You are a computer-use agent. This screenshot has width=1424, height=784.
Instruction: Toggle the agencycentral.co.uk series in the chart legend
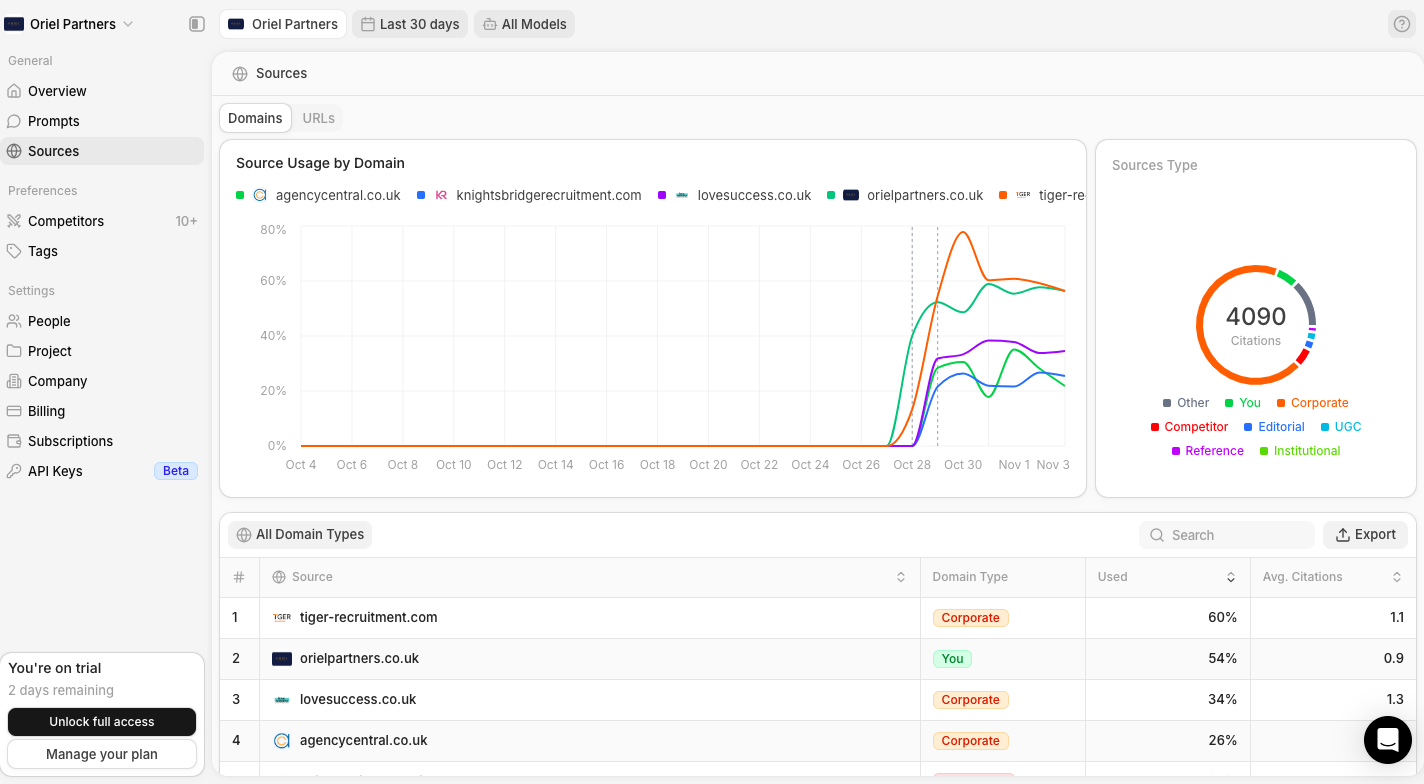(x=338, y=195)
